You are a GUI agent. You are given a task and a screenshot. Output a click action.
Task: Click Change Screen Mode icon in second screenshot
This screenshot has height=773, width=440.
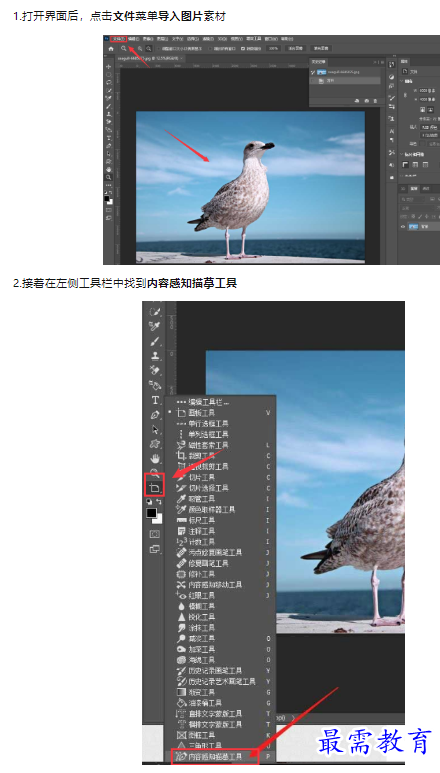point(155,549)
